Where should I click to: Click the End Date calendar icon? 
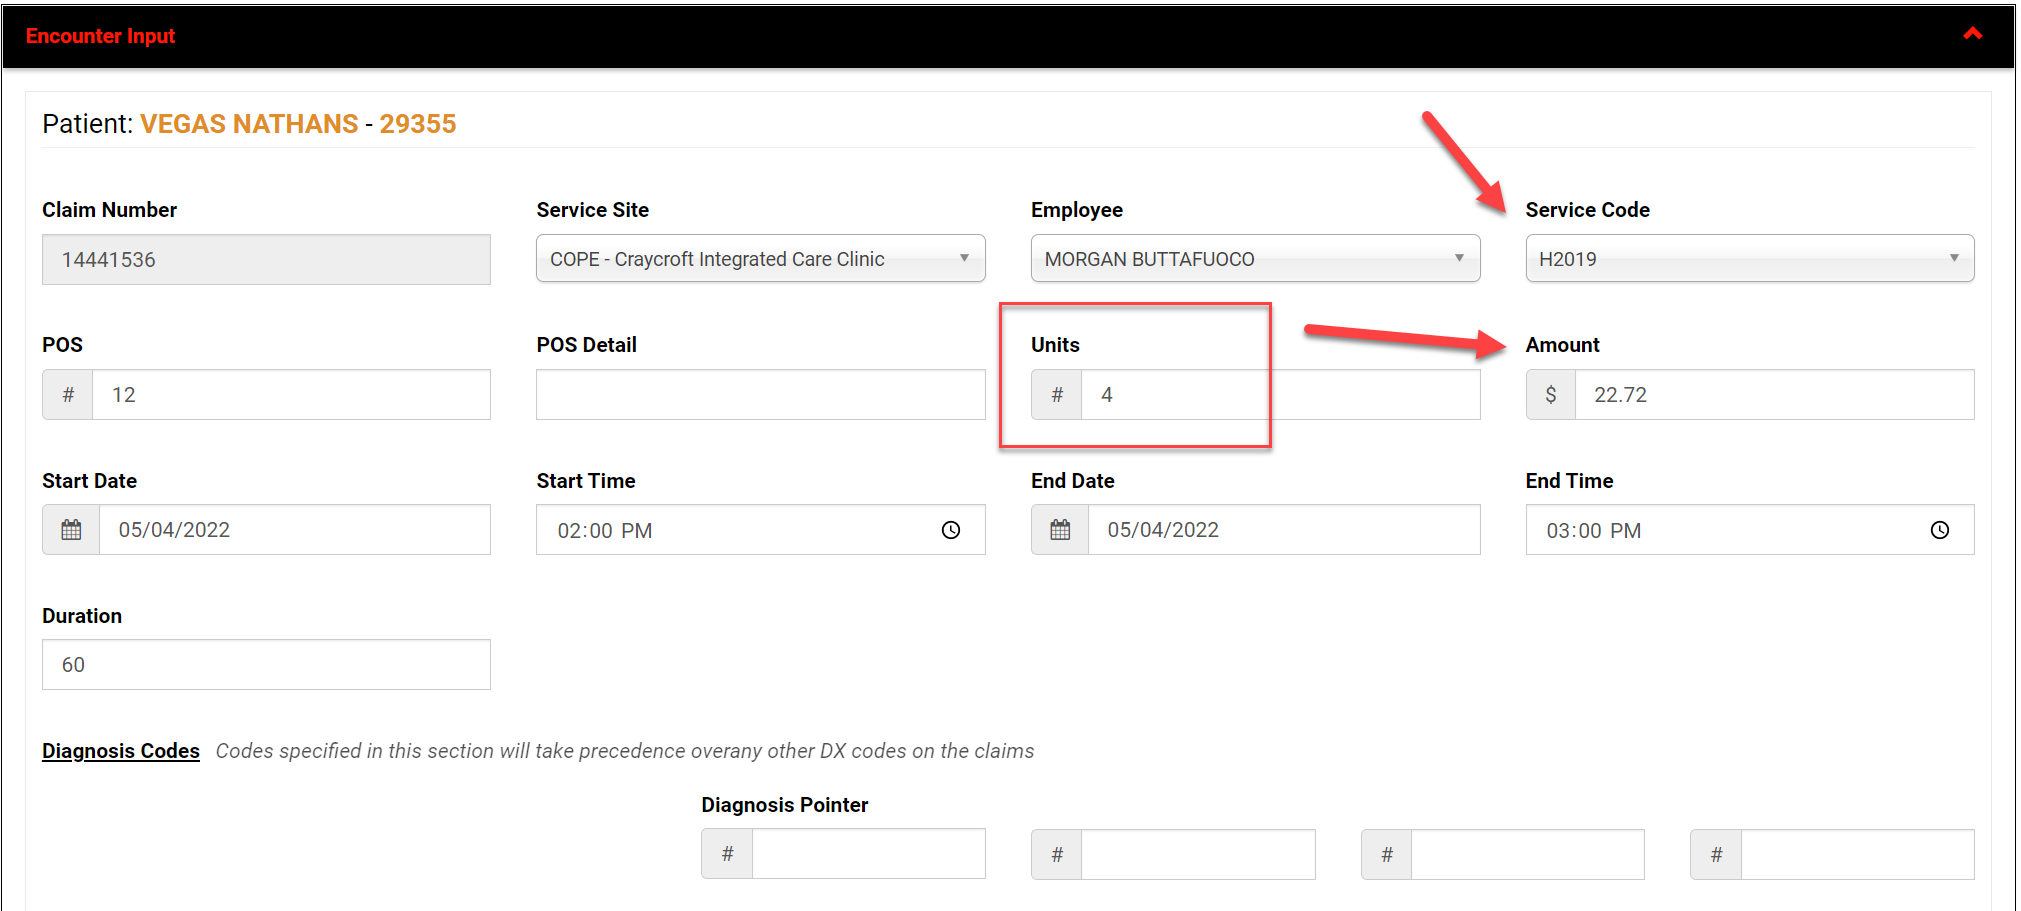click(1060, 530)
